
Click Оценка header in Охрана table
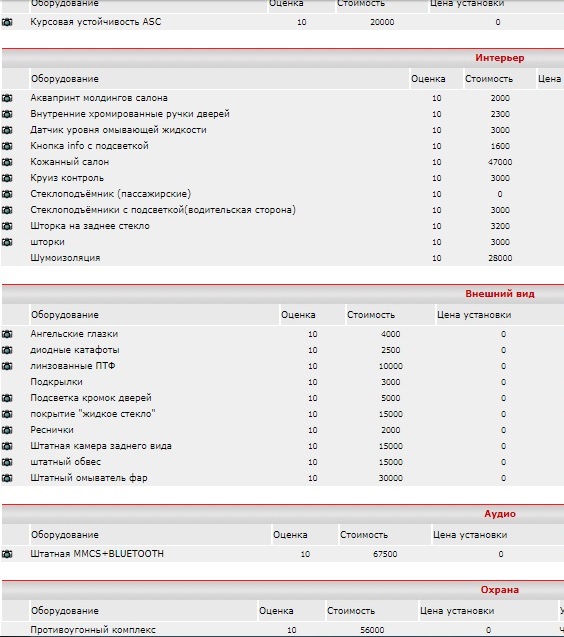[x=276, y=611]
